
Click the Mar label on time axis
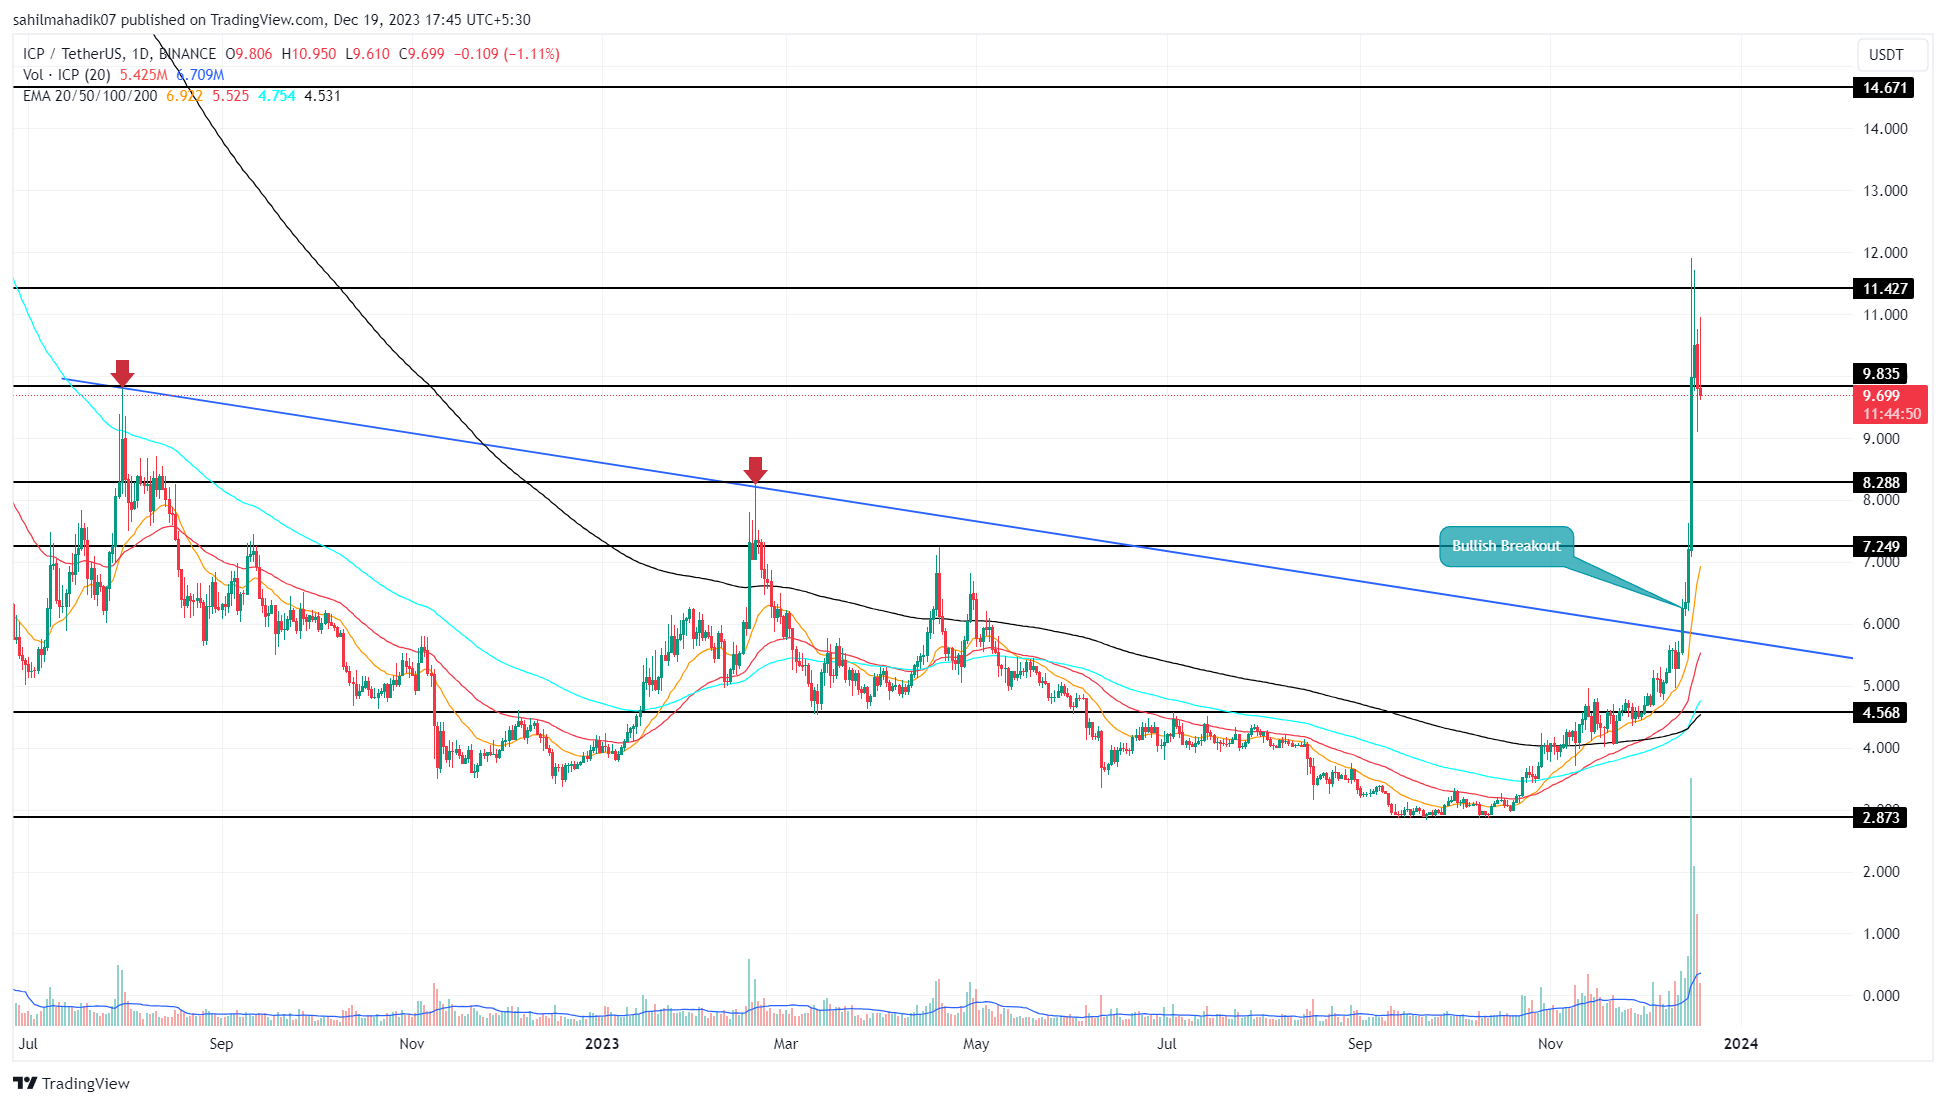pos(786,1044)
